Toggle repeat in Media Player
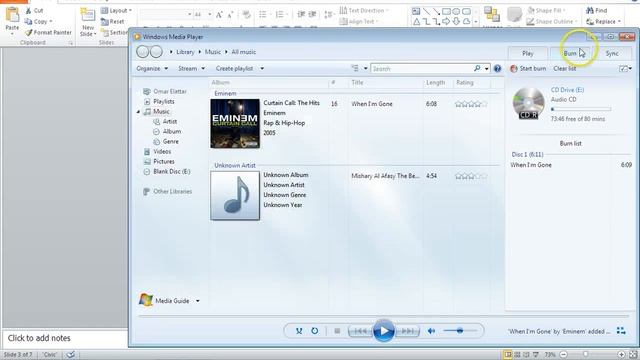Screen dimensions: 640x360 click(315, 331)
